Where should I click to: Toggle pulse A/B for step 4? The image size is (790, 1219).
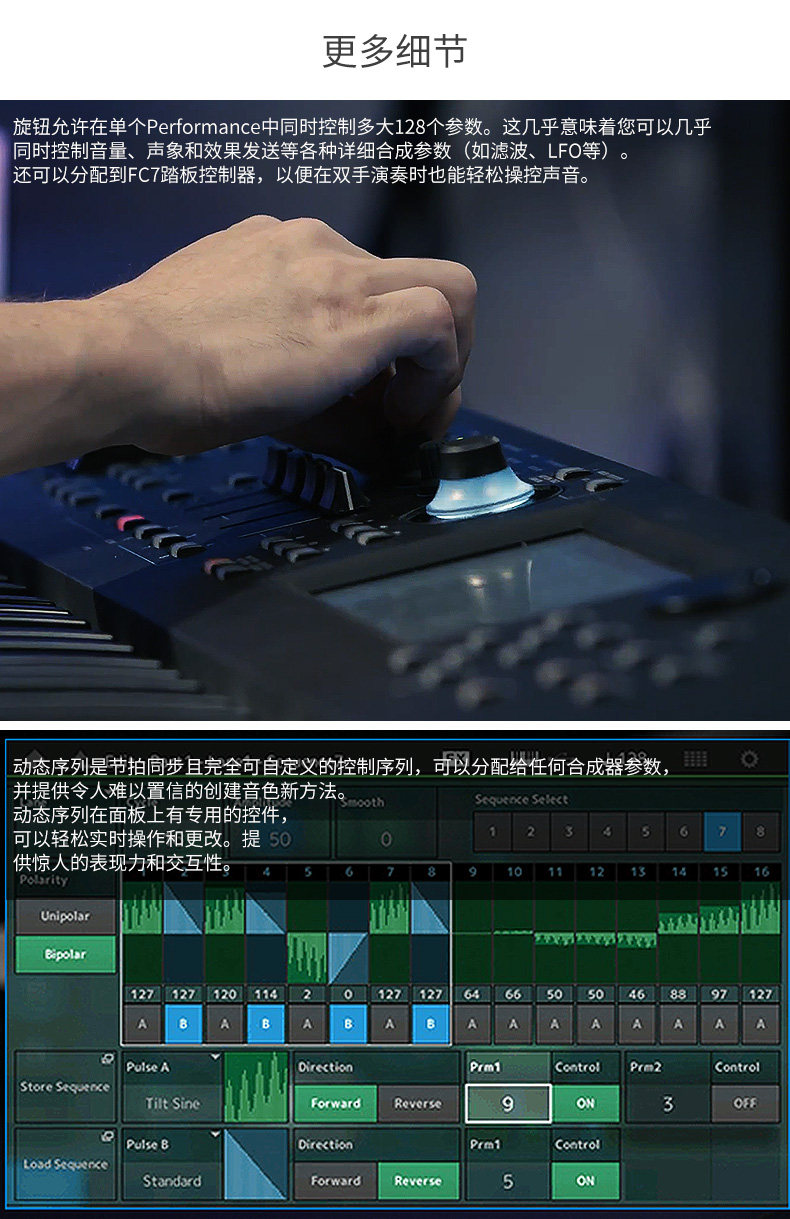point(266,1023)
